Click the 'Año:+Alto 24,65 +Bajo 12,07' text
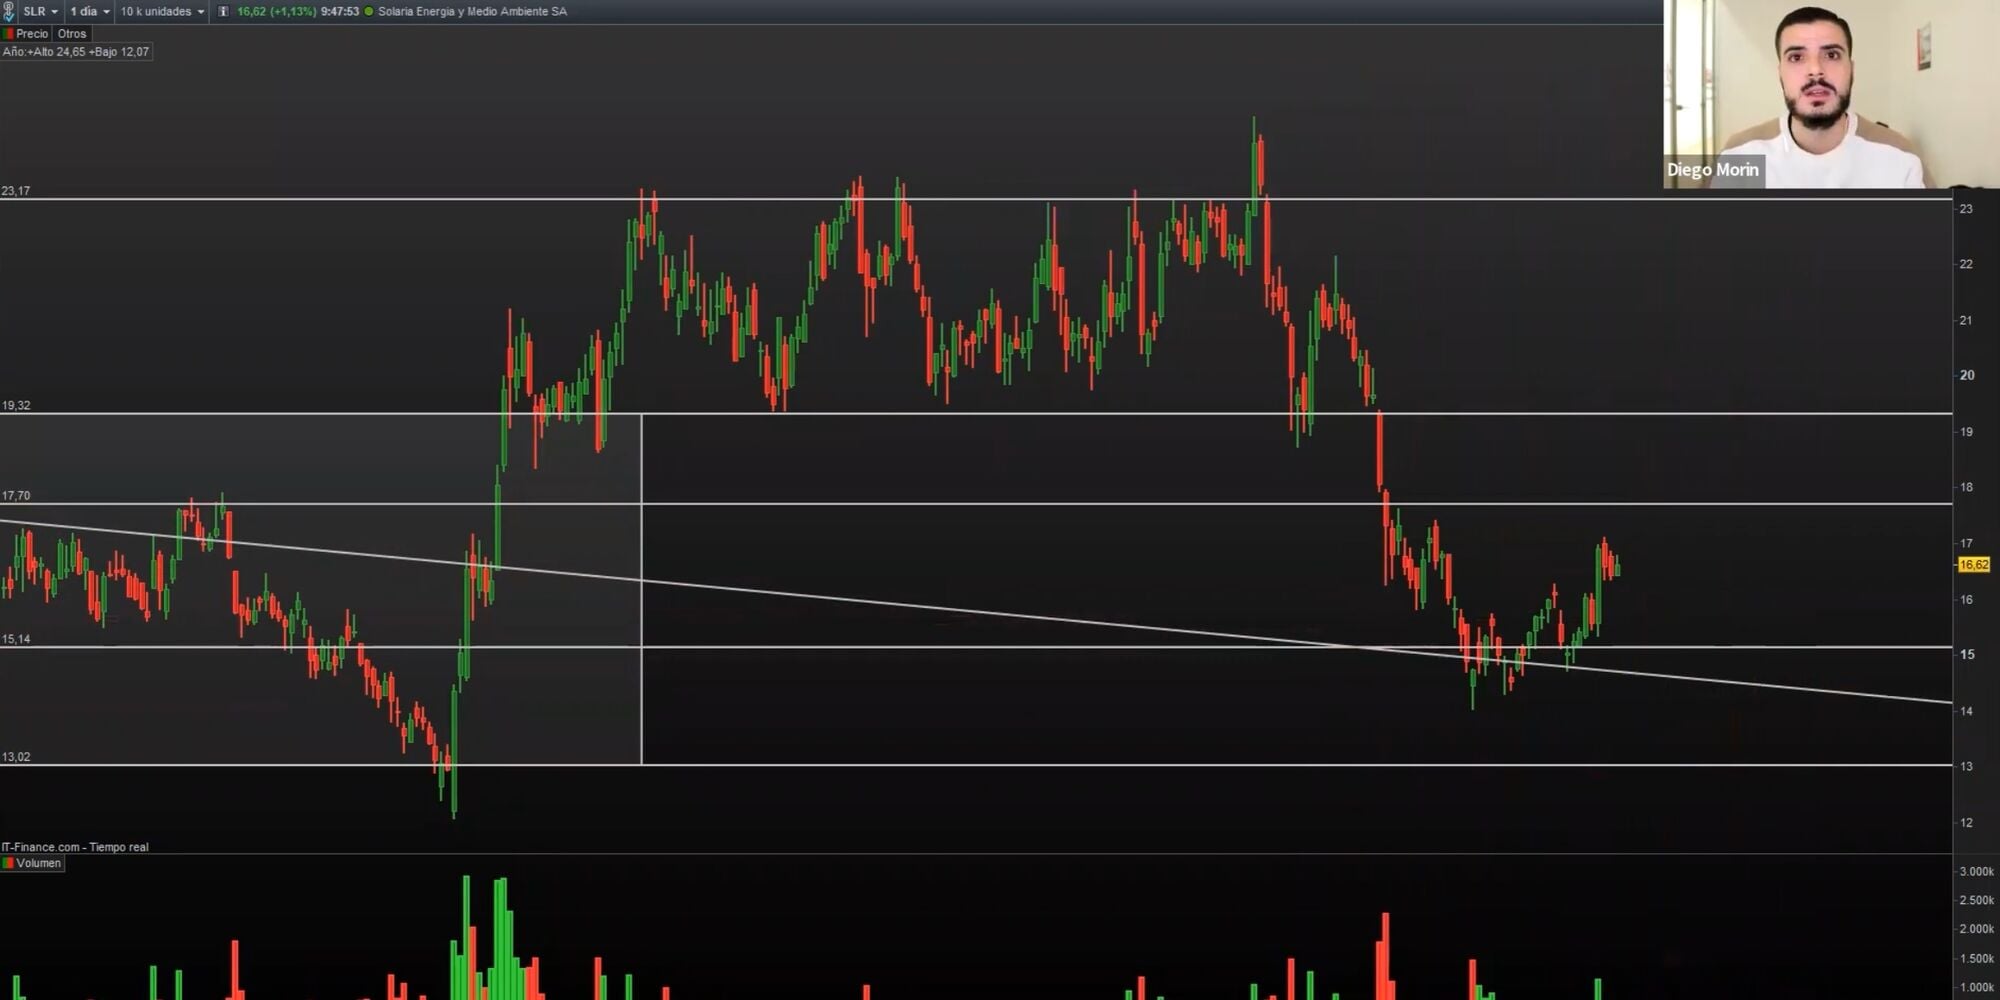2000x1000 pixels. (76, 52)
